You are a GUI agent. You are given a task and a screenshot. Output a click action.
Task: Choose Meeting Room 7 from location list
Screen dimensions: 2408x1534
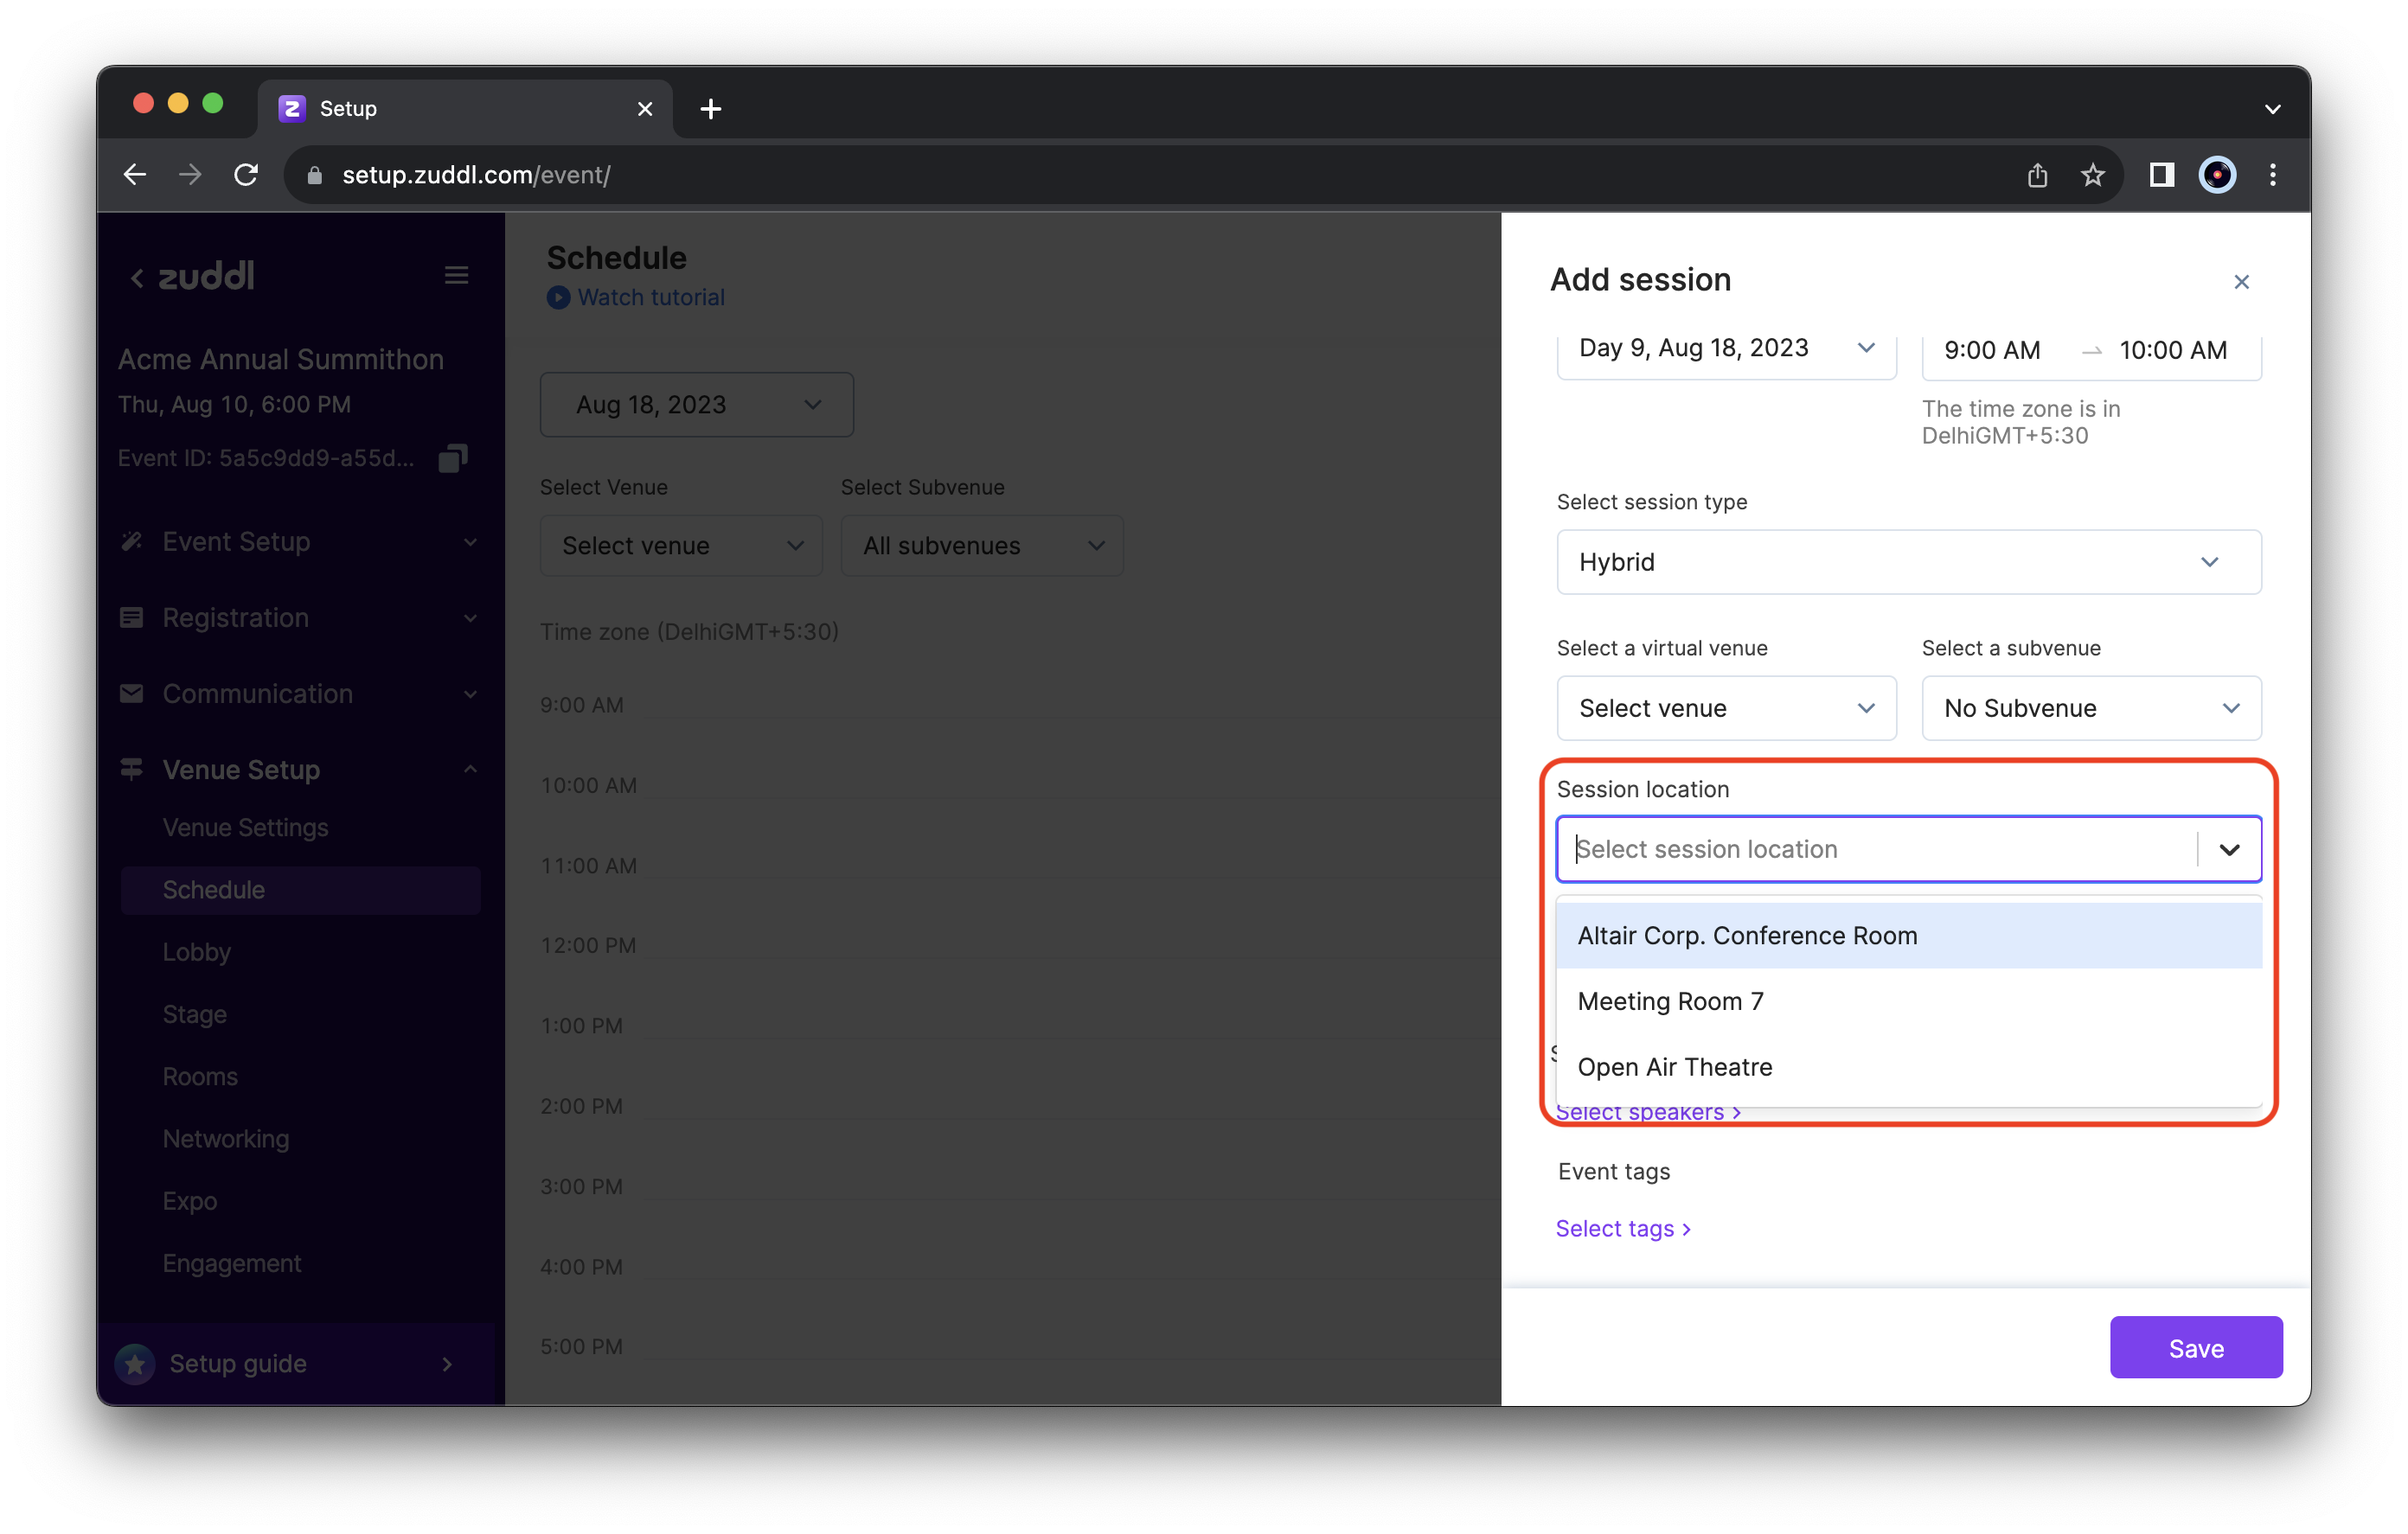1670,1001
